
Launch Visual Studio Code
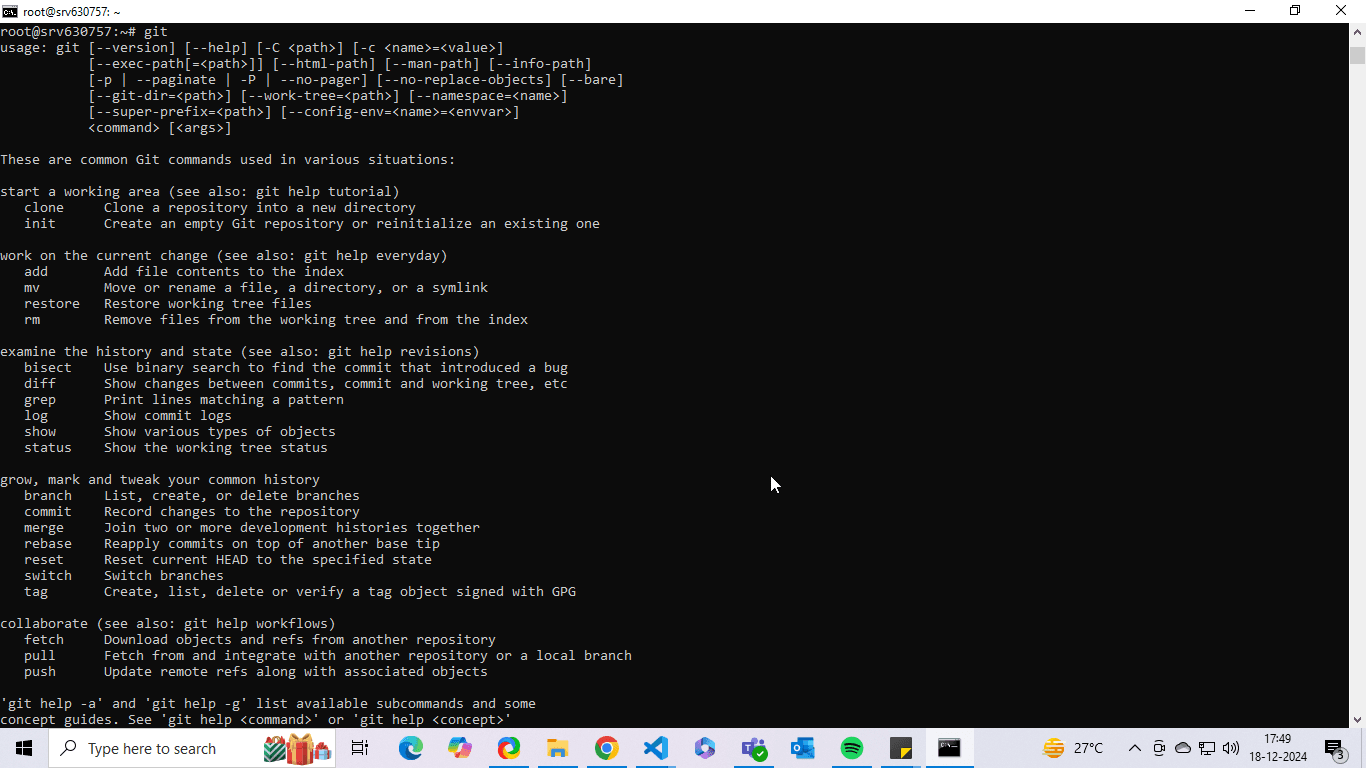pos(654,748)
